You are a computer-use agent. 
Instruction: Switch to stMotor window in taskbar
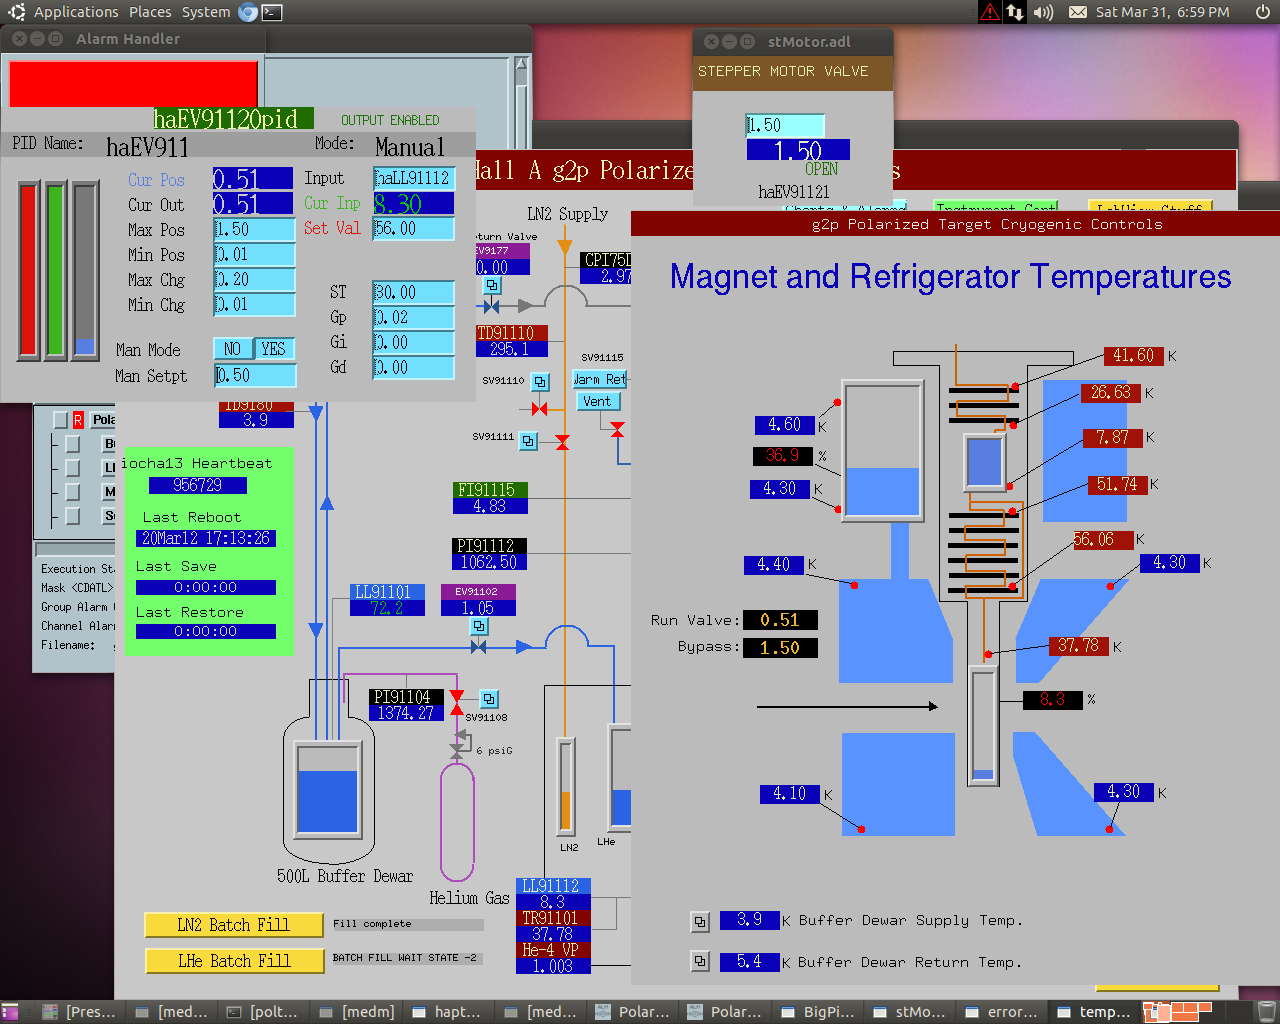click(909, 1012)
